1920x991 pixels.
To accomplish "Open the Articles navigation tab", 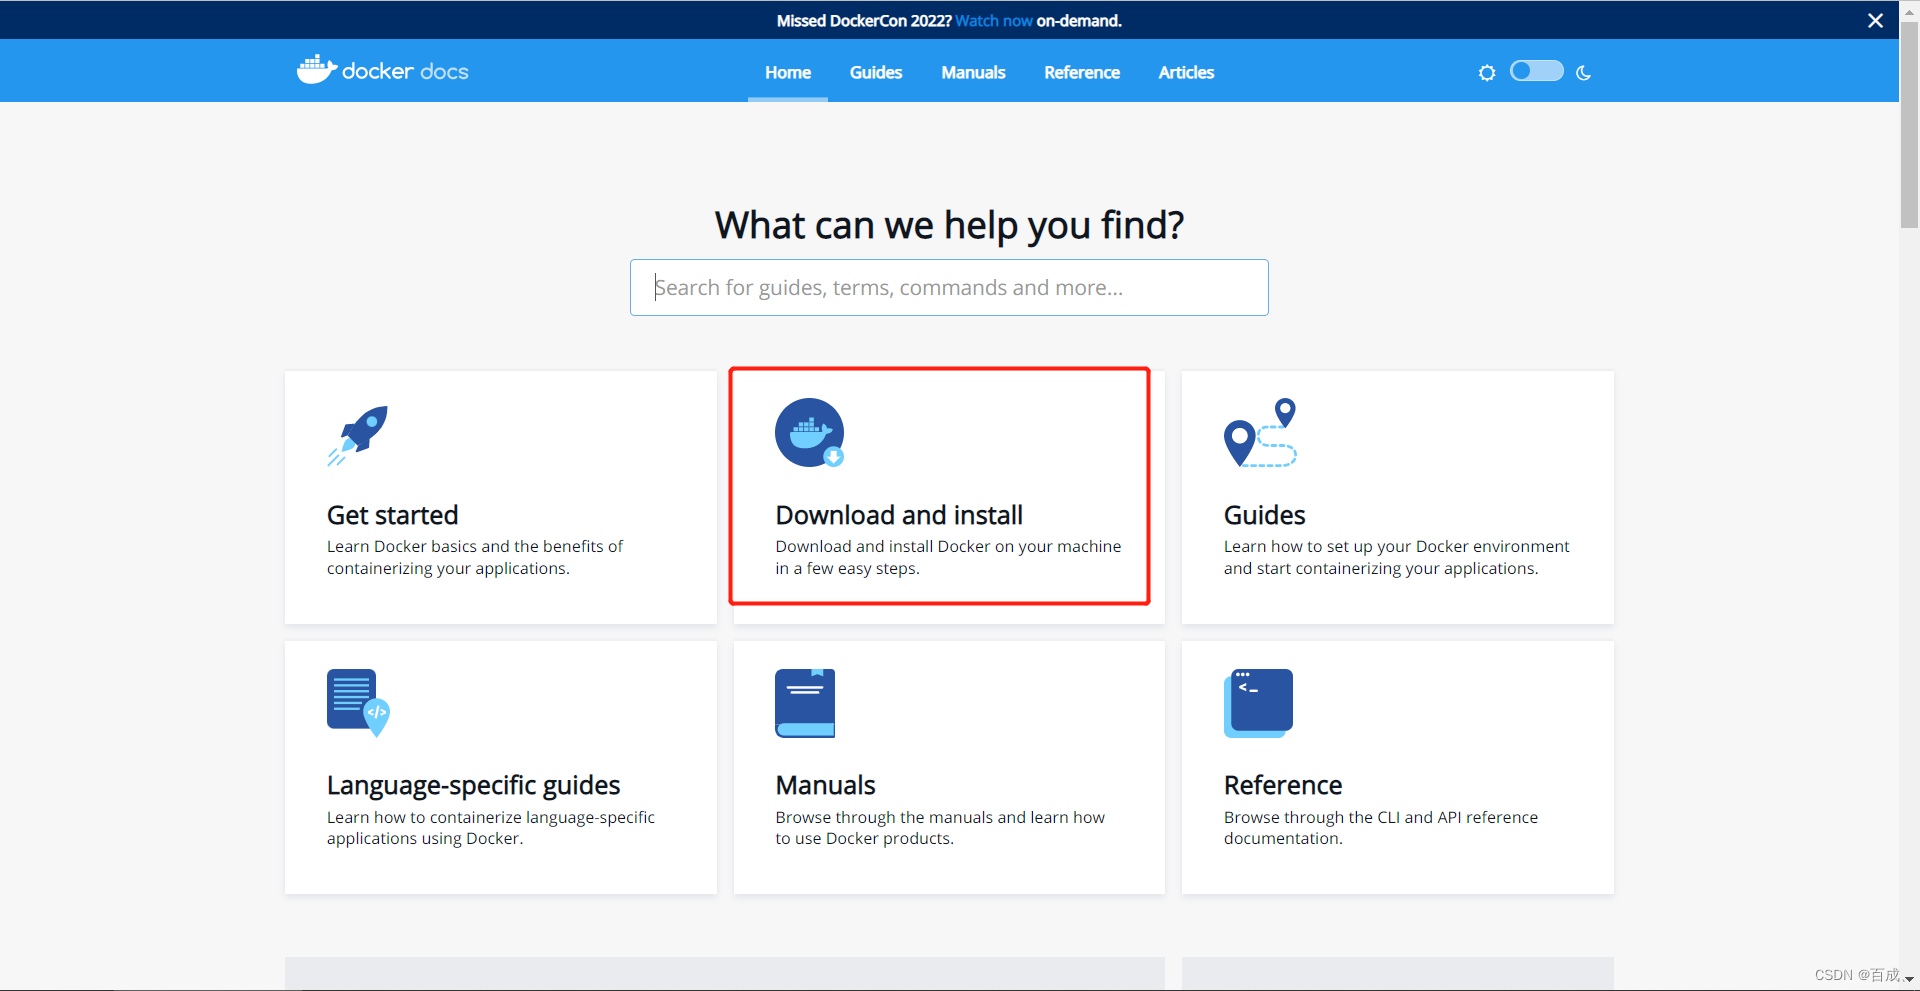I will pyautogui.click(x=1186, y=72).
